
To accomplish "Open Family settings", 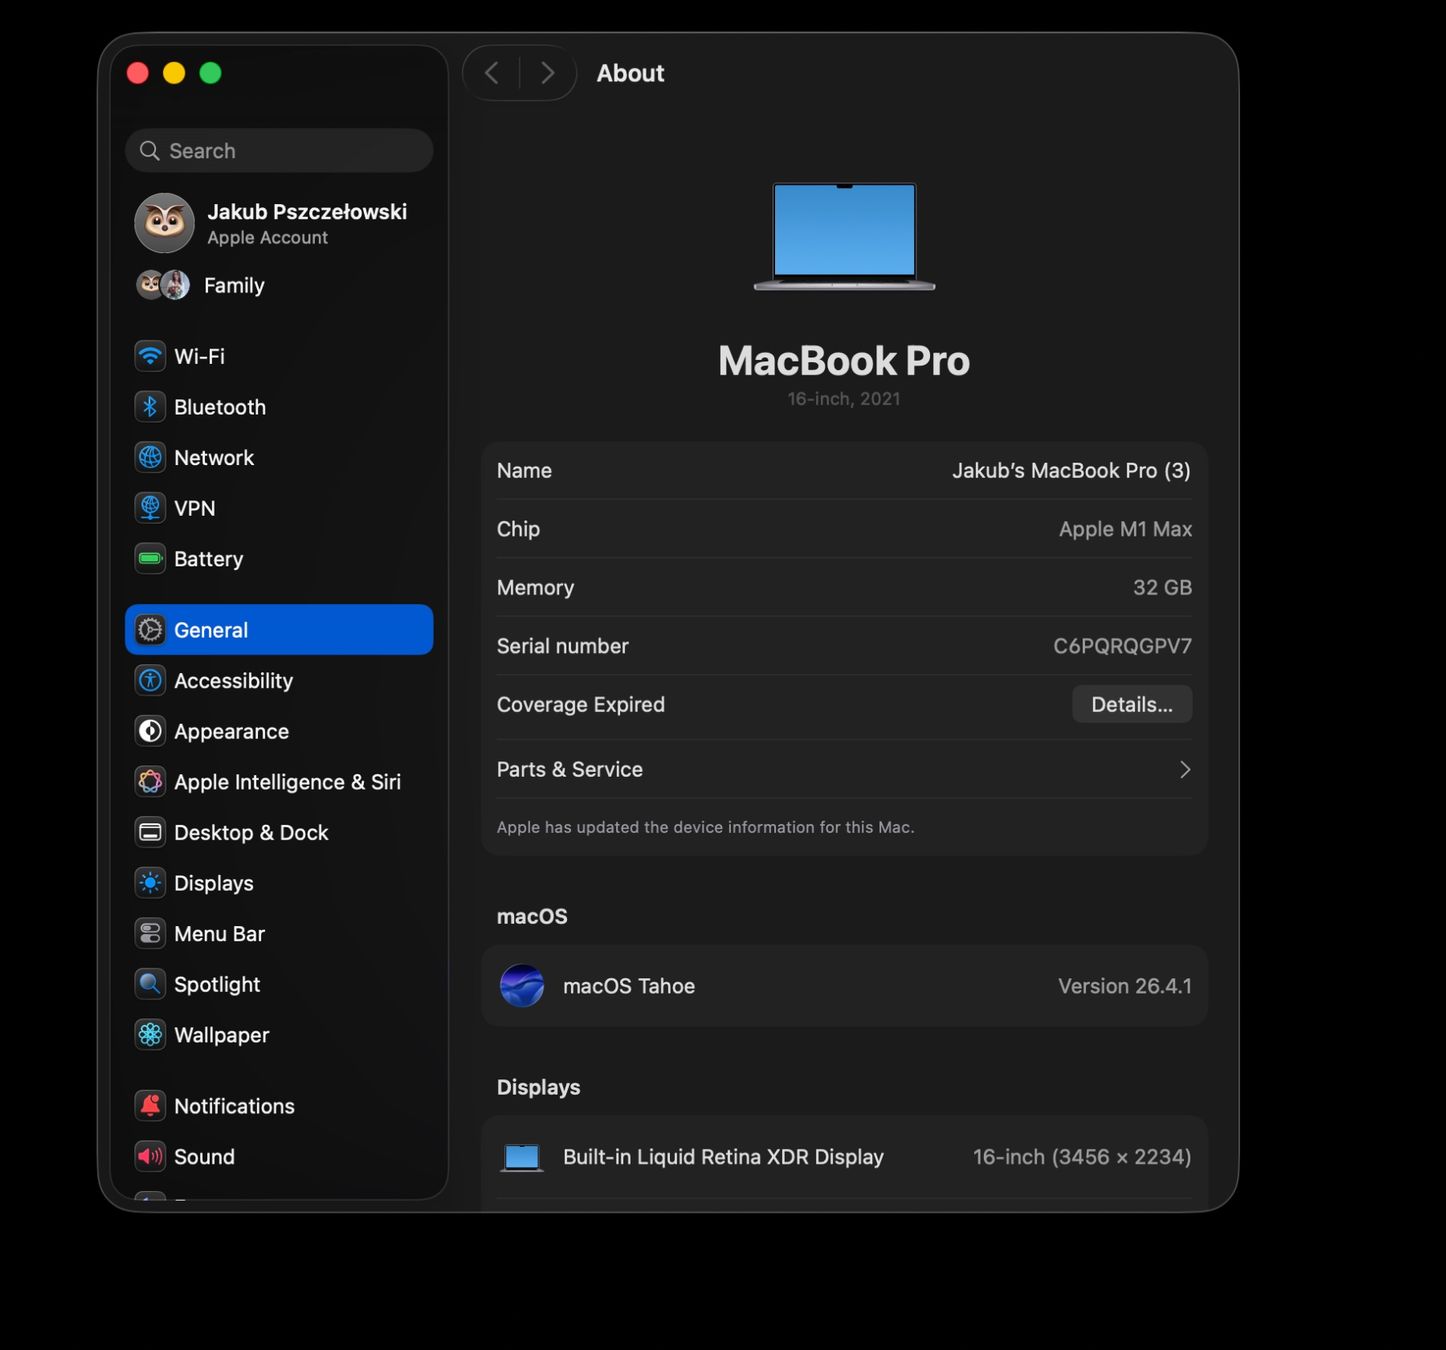I will pyautogui.click(x=279, y=285).
